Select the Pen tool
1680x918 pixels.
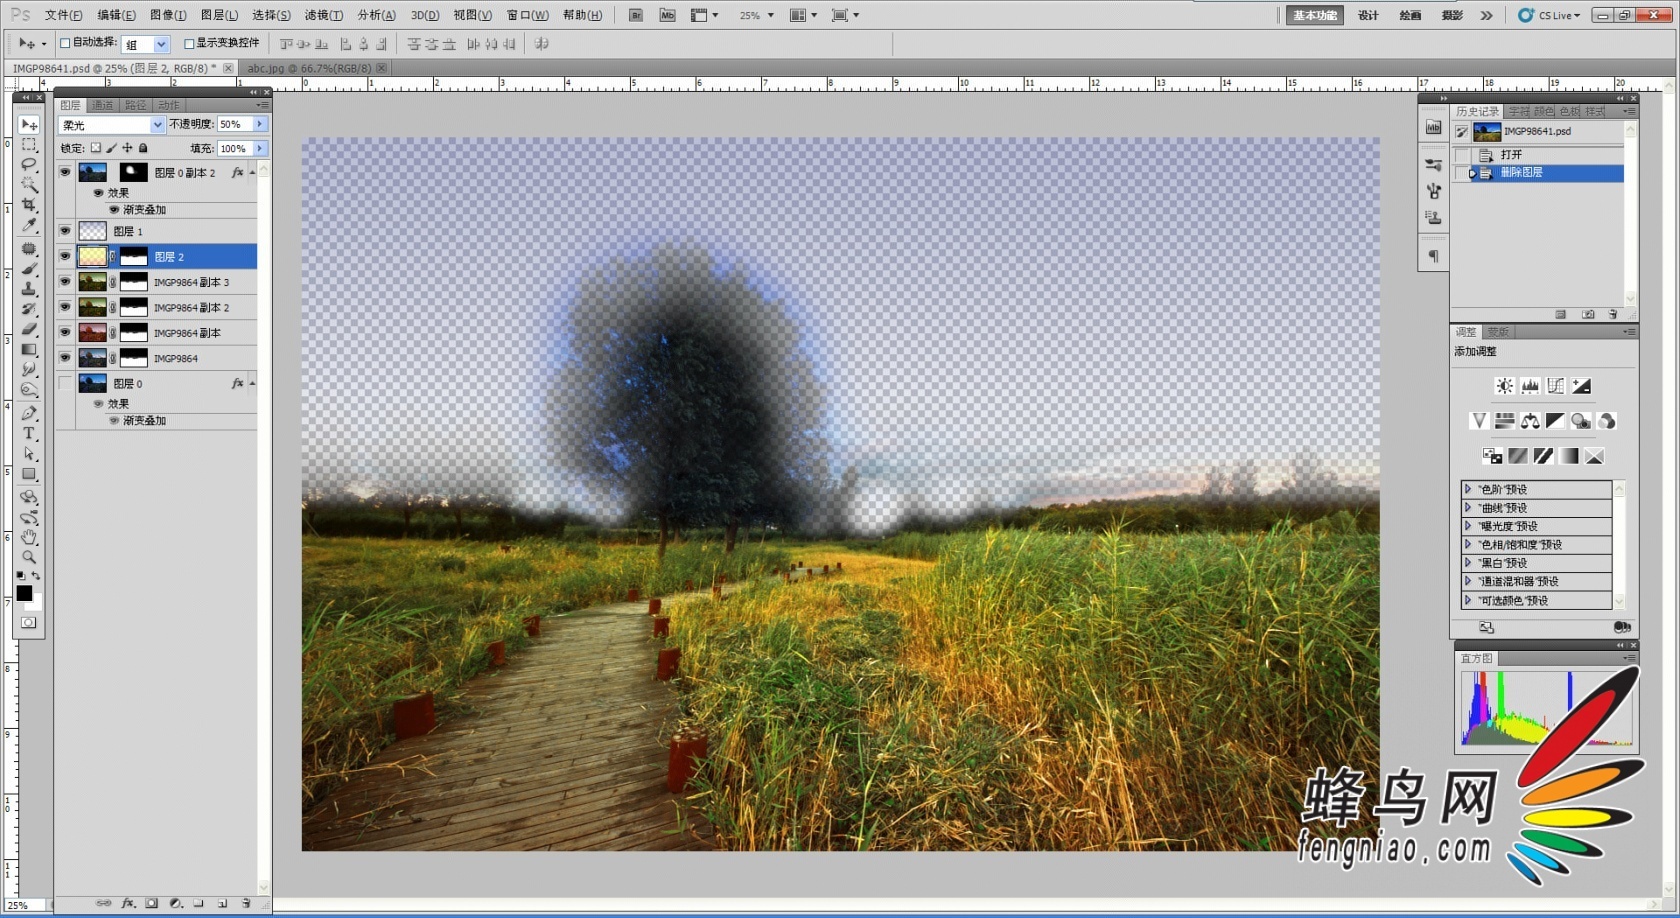pos(29,413)
